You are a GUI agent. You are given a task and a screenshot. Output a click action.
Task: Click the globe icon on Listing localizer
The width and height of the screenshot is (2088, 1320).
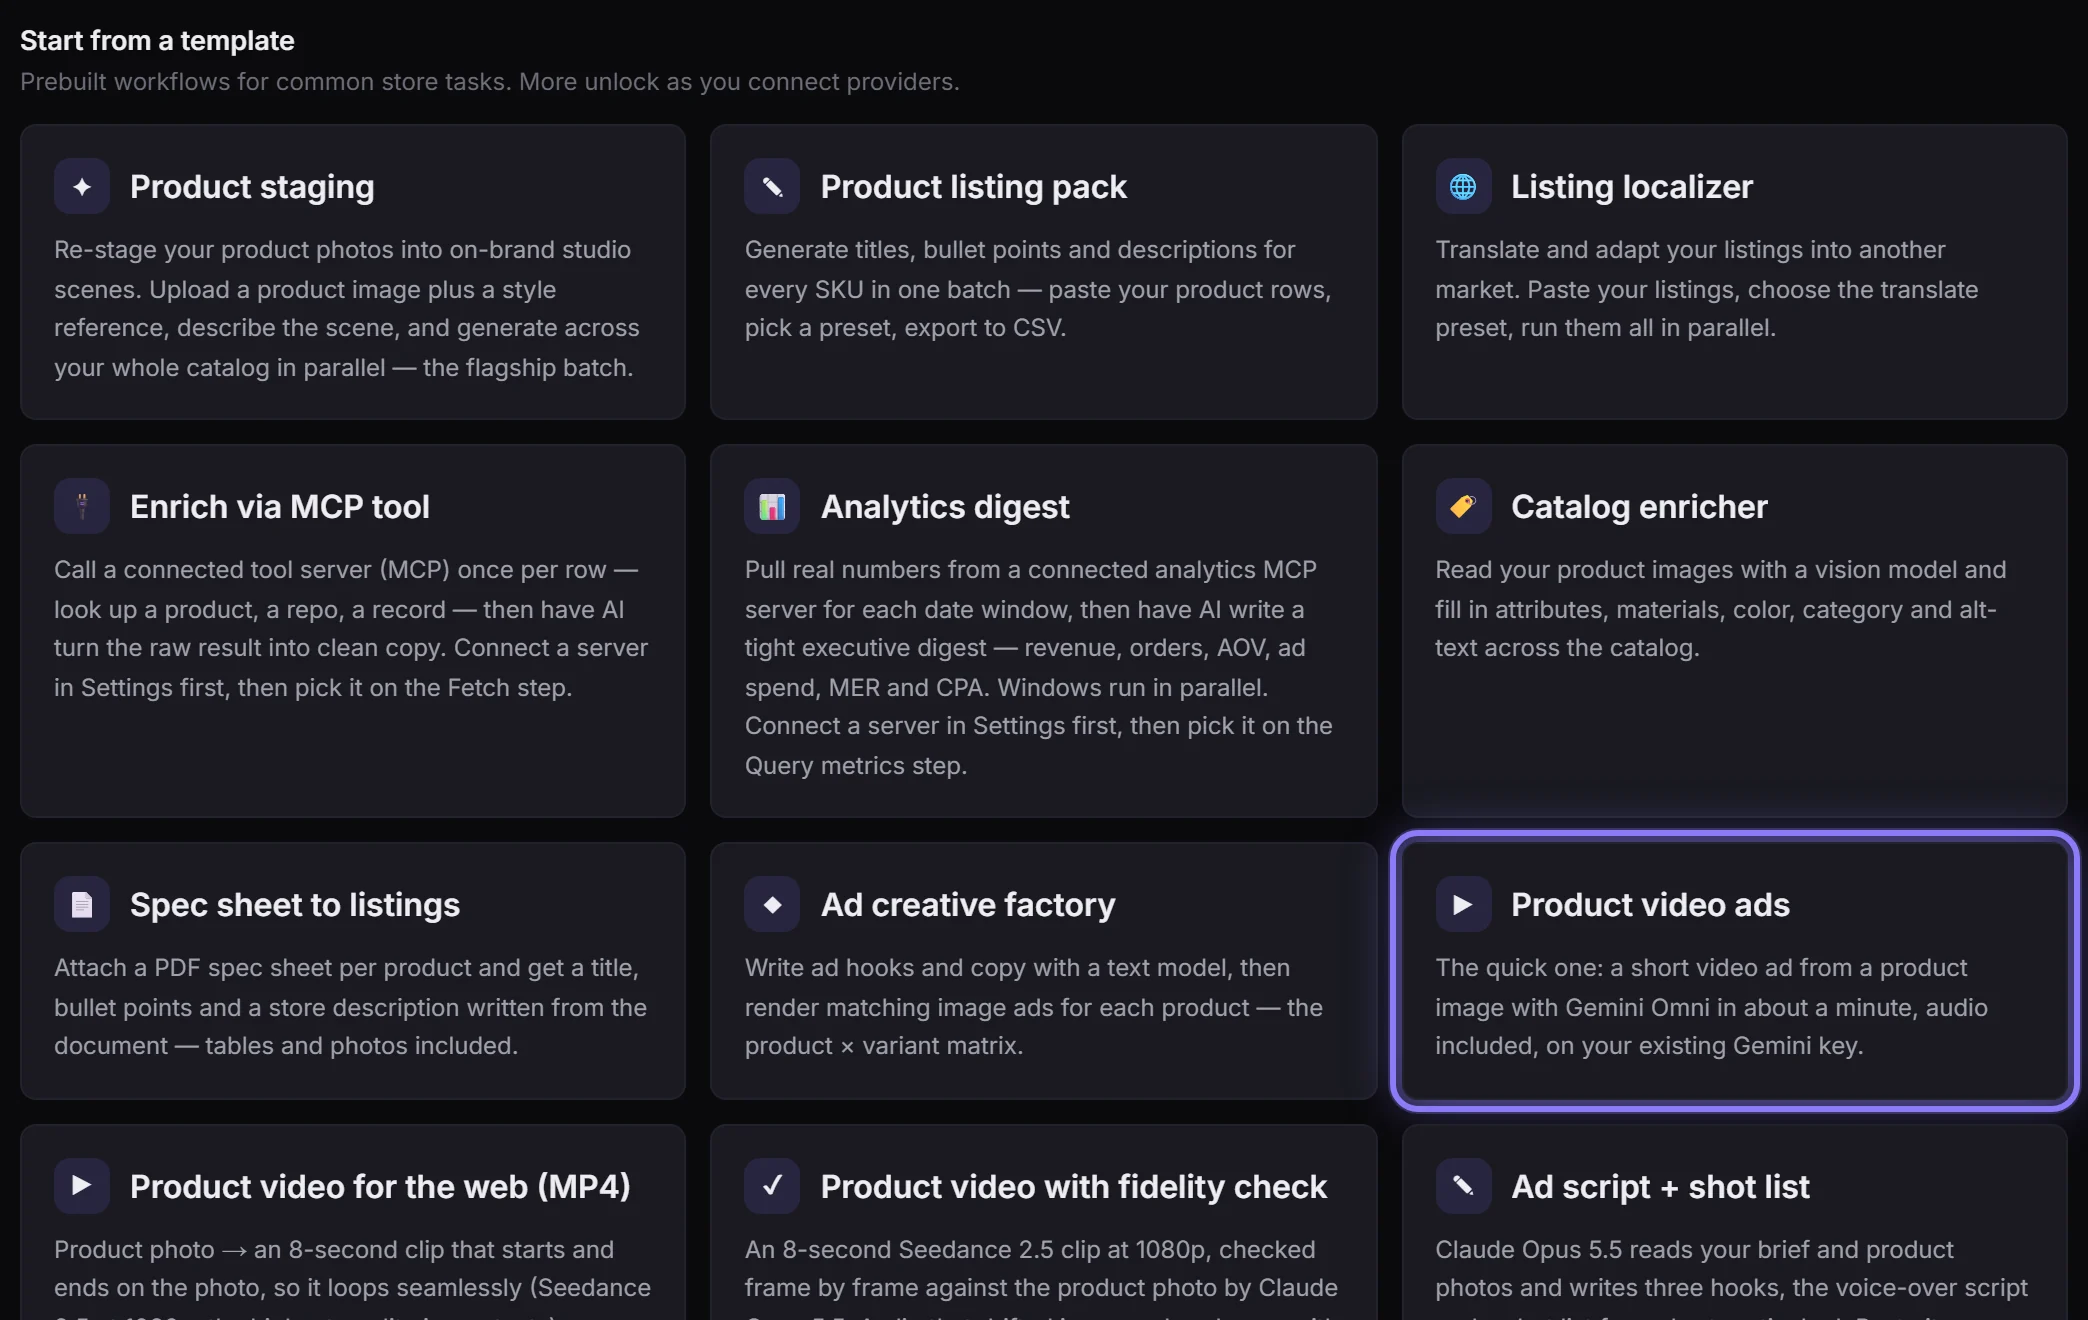pos(1463,186)
